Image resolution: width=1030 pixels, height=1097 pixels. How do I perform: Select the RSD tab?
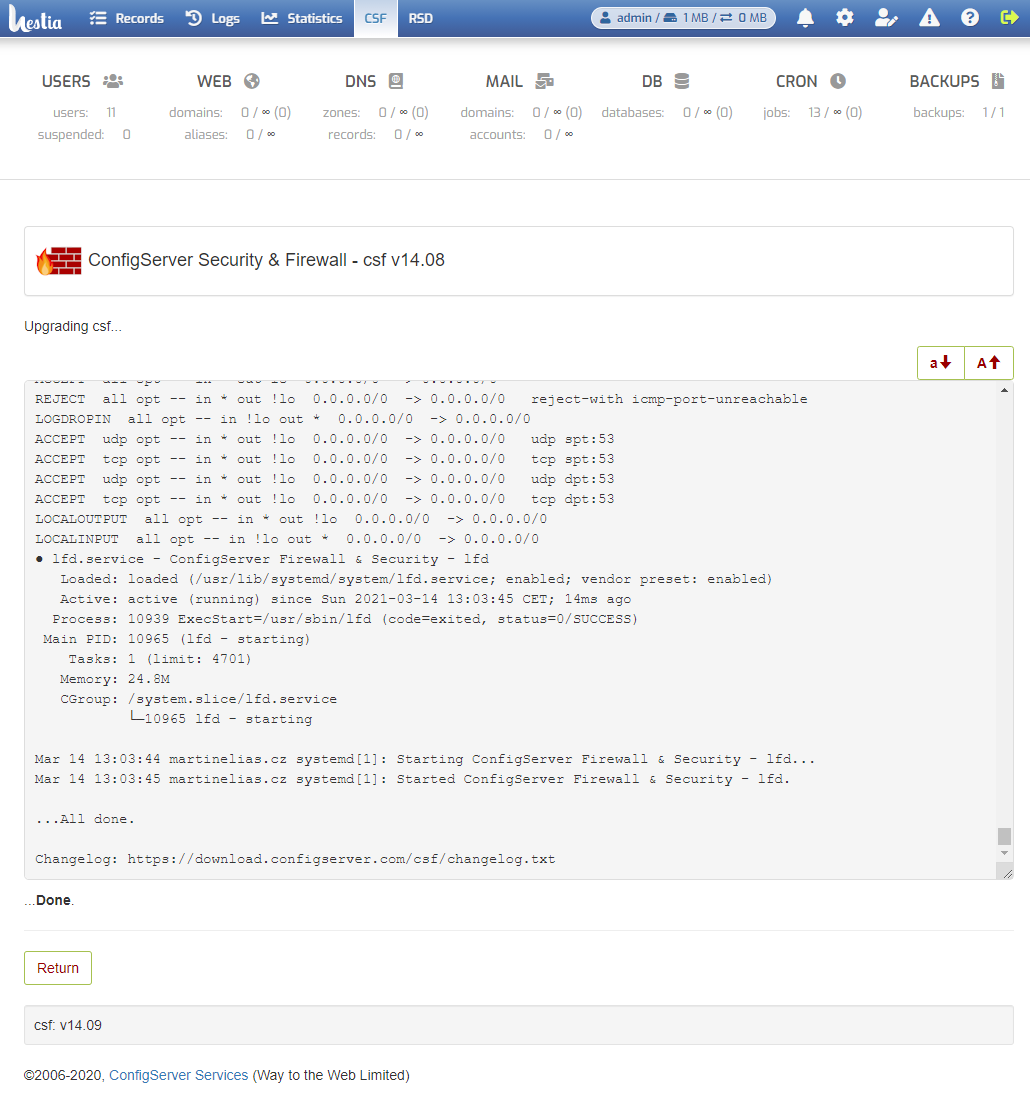coord(421,18)
